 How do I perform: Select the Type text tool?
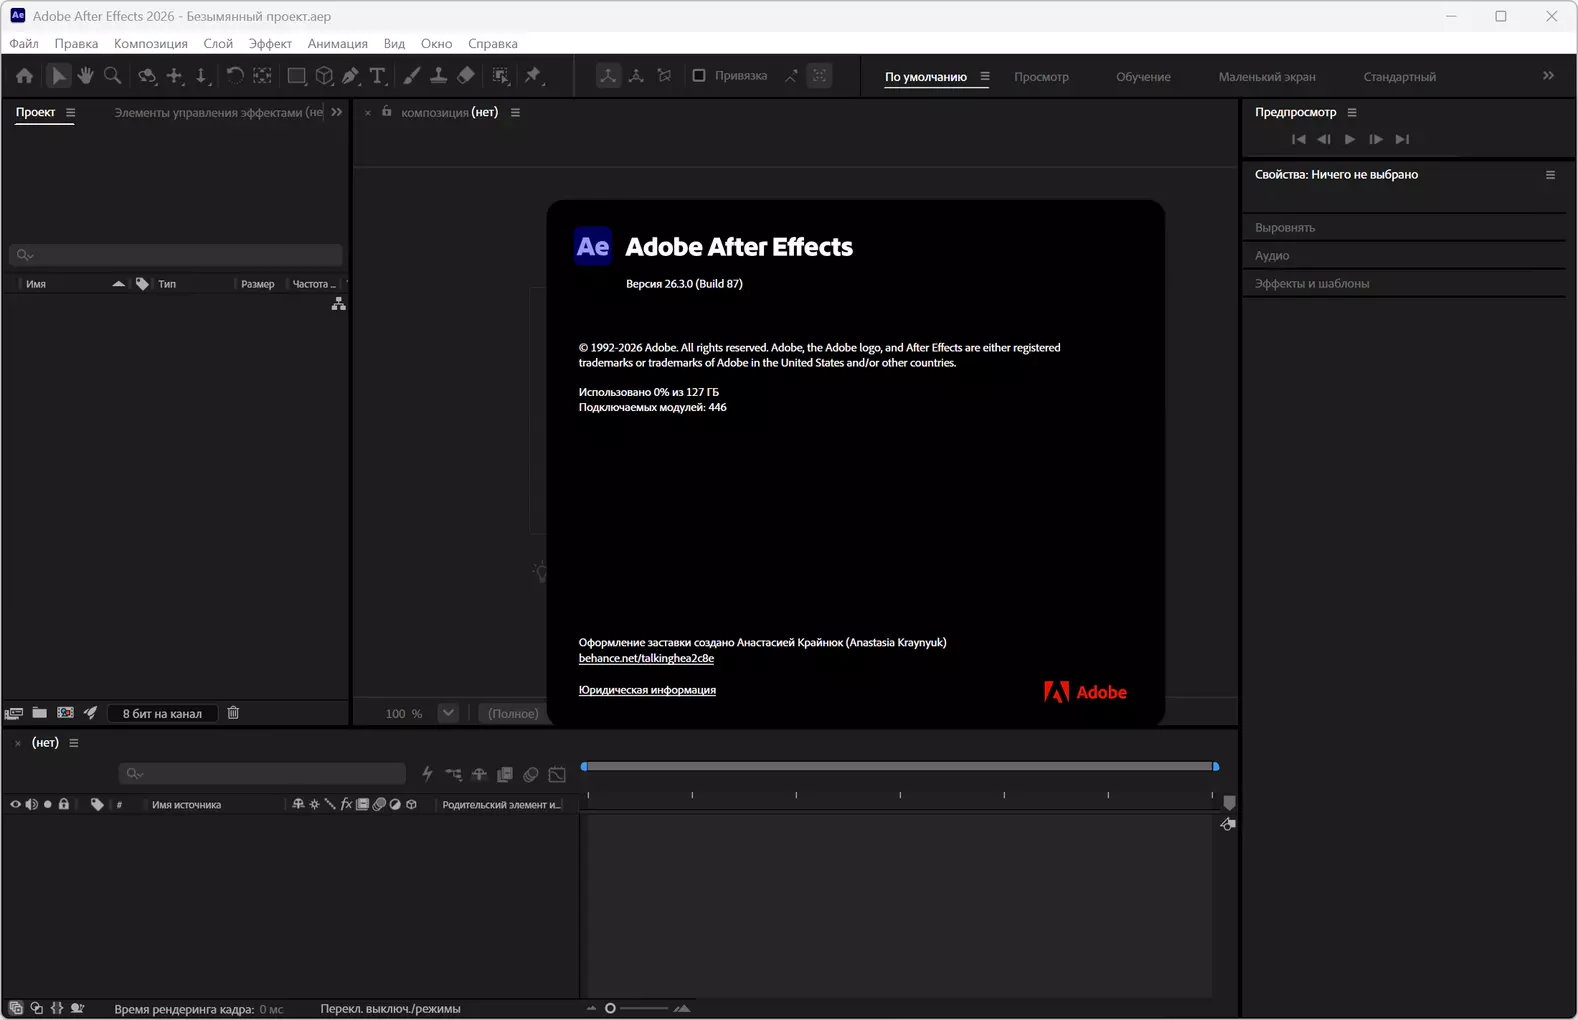pos(378,76)
